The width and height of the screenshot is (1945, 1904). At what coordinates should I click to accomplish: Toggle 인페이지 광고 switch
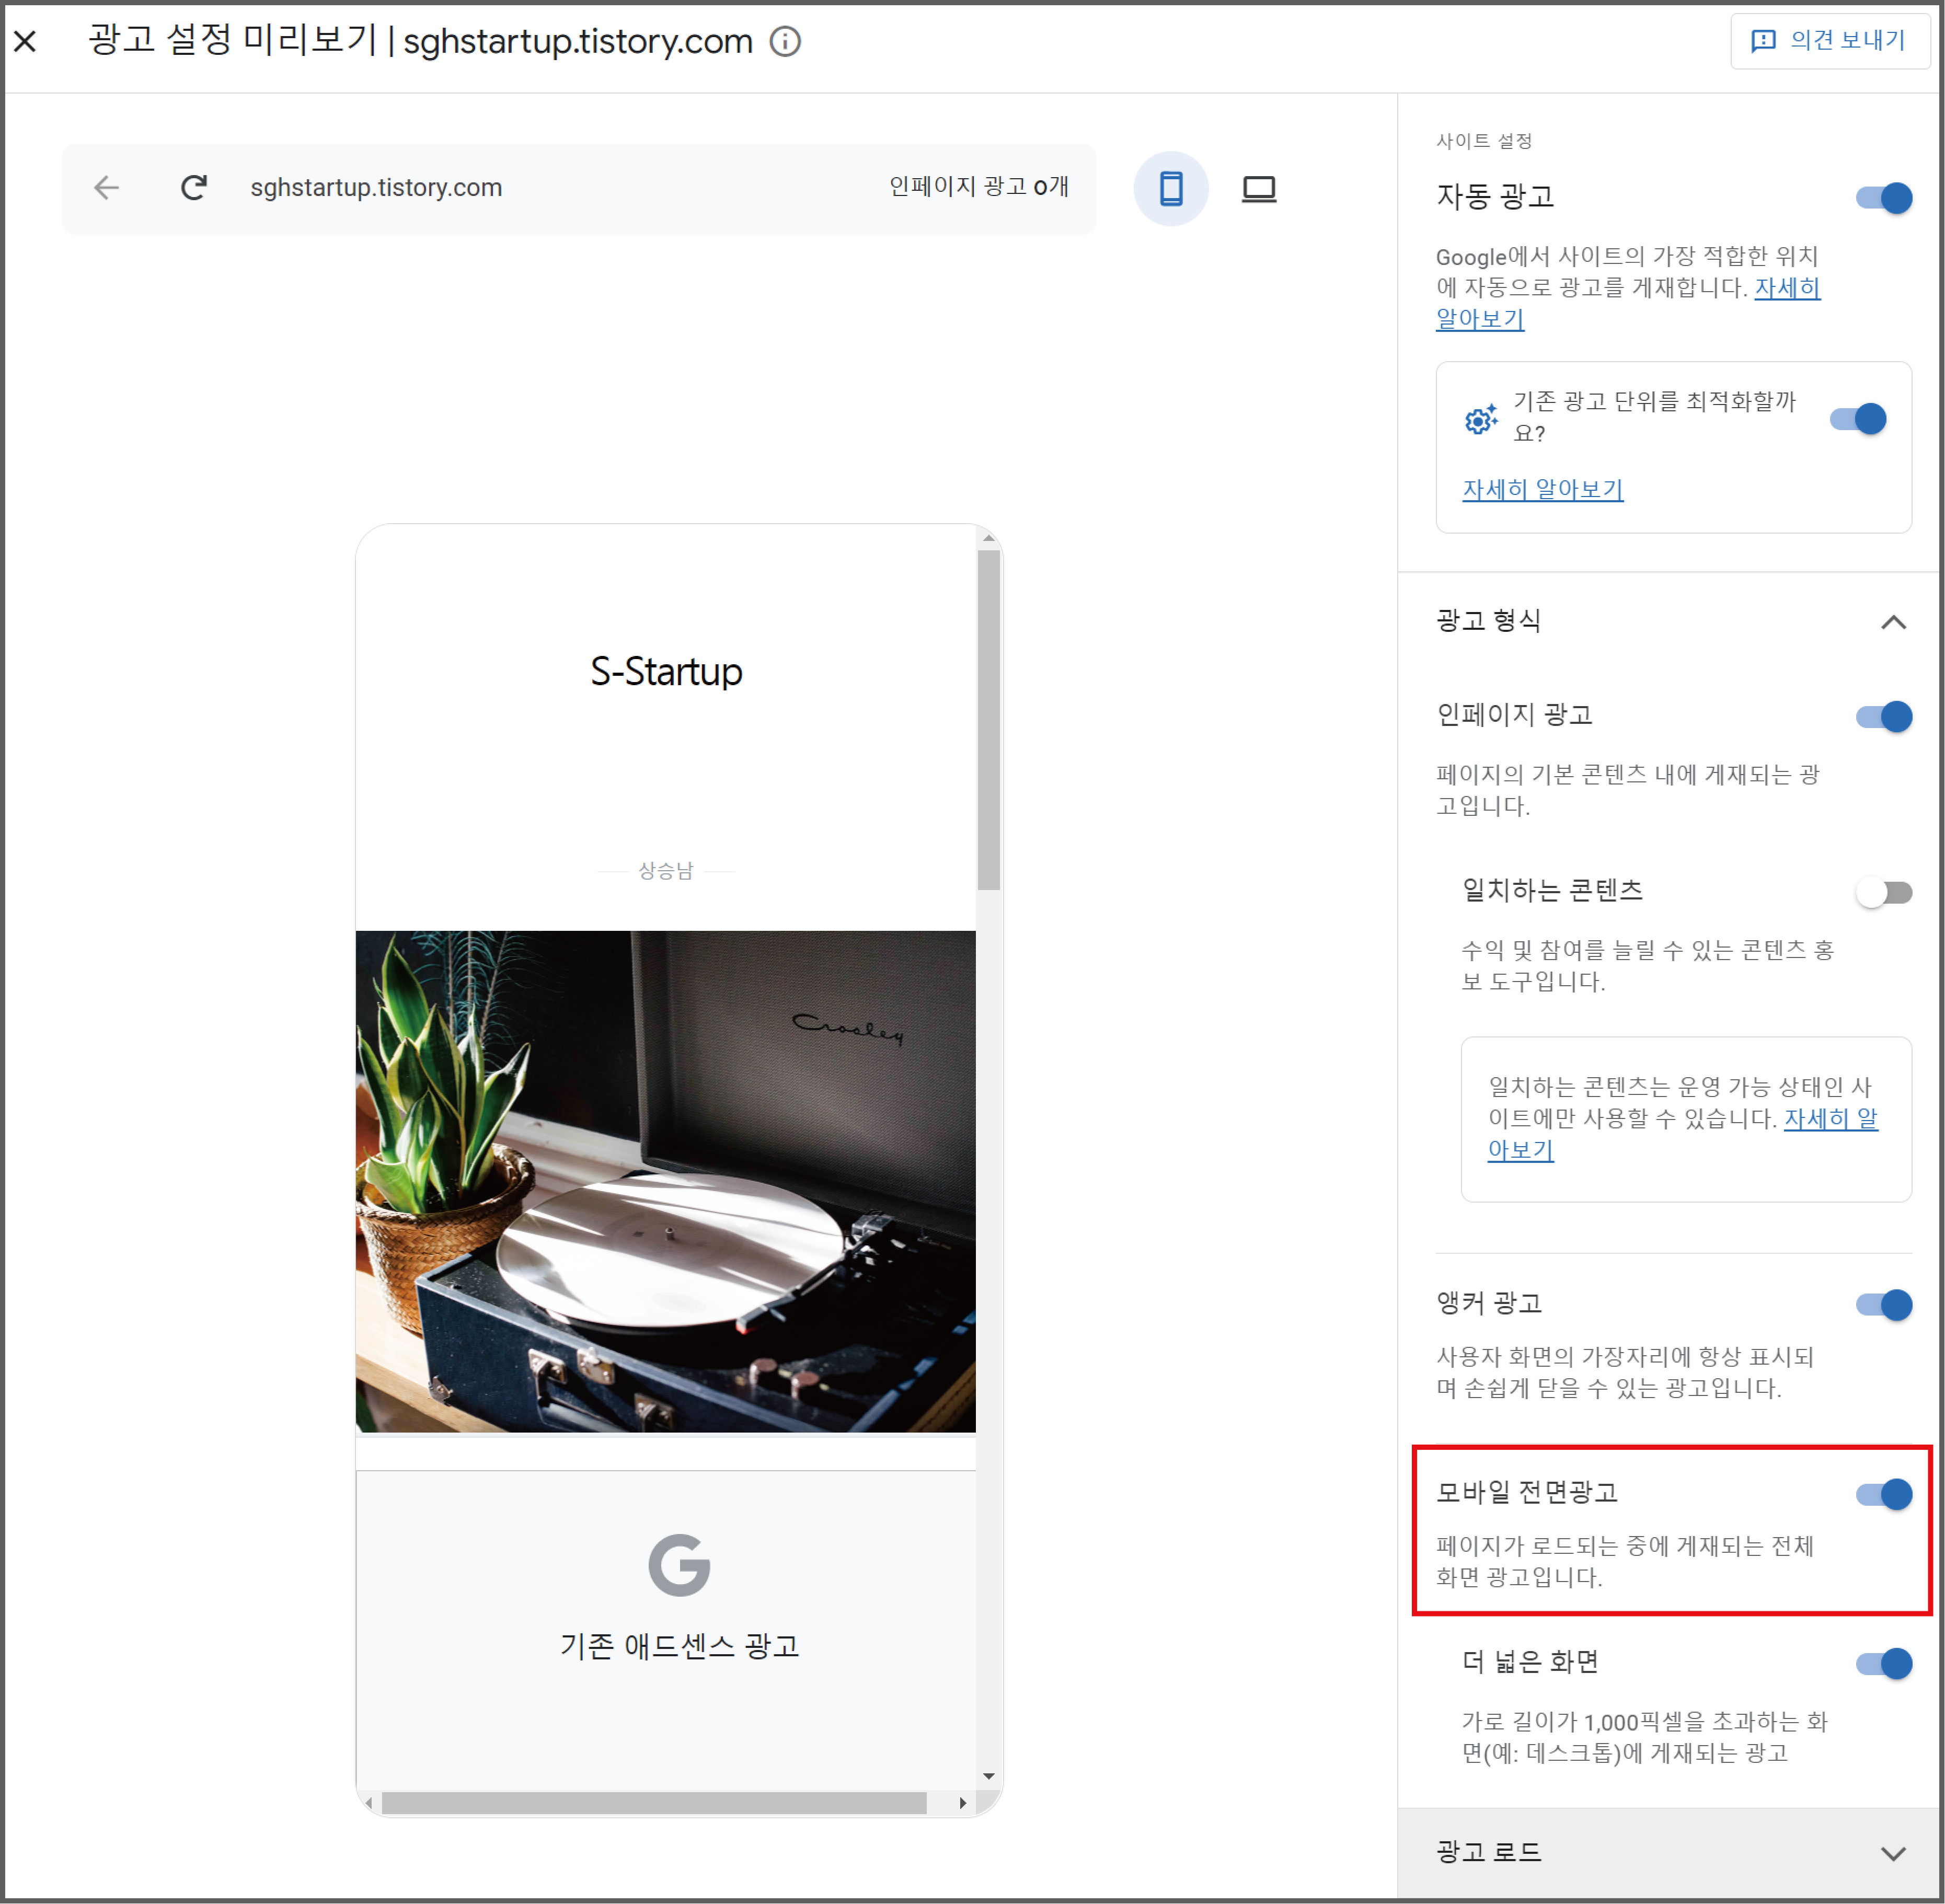tap(1884, 717)
